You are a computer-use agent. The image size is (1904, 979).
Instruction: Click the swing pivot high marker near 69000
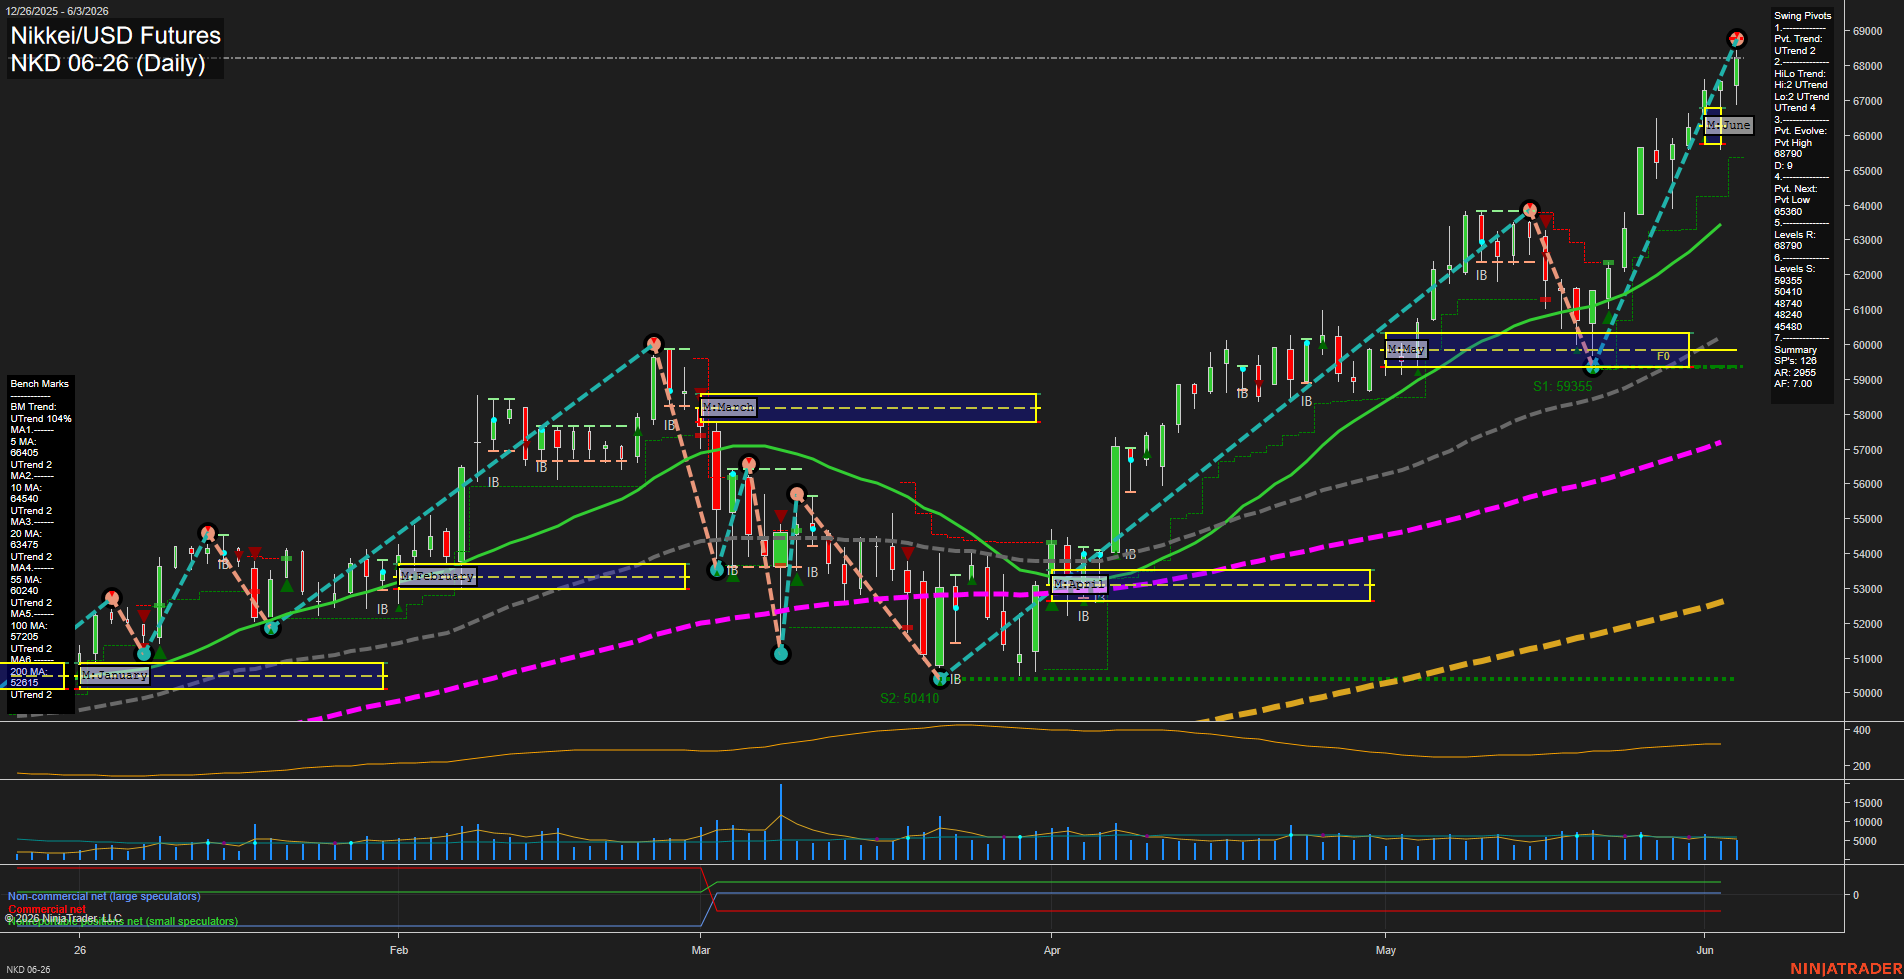[1737, 39]
